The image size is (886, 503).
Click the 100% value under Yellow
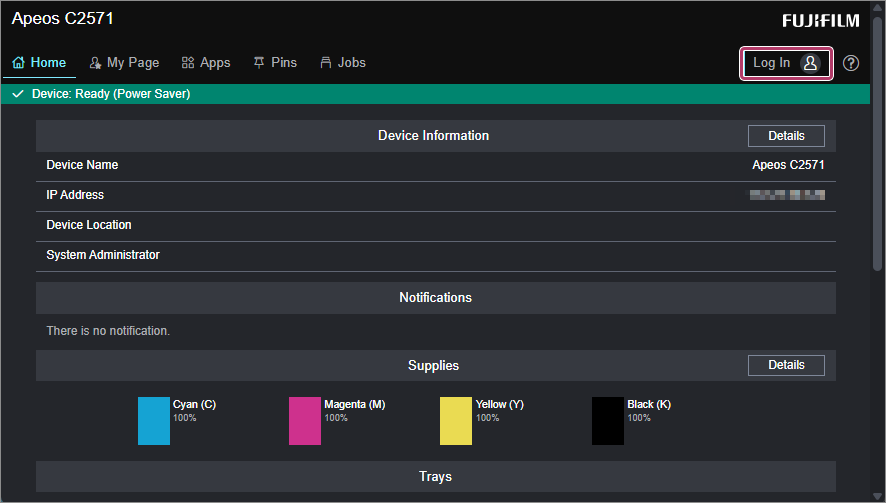[488, 418]
